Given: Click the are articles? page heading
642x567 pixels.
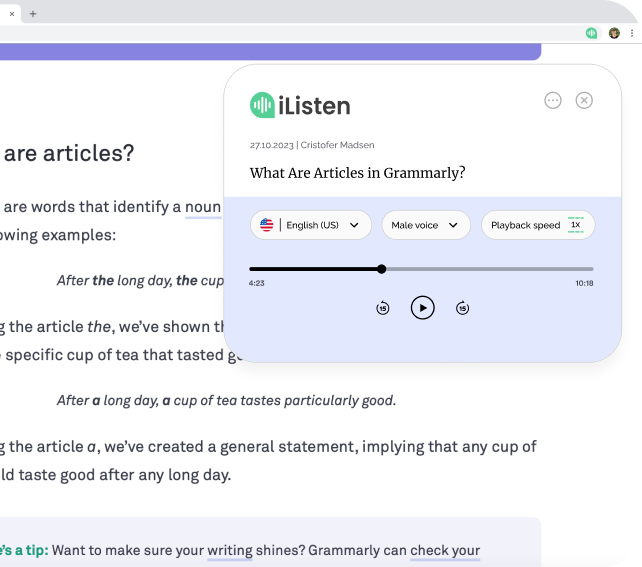Looking at the screenshot, I should [x=69, y=154].
